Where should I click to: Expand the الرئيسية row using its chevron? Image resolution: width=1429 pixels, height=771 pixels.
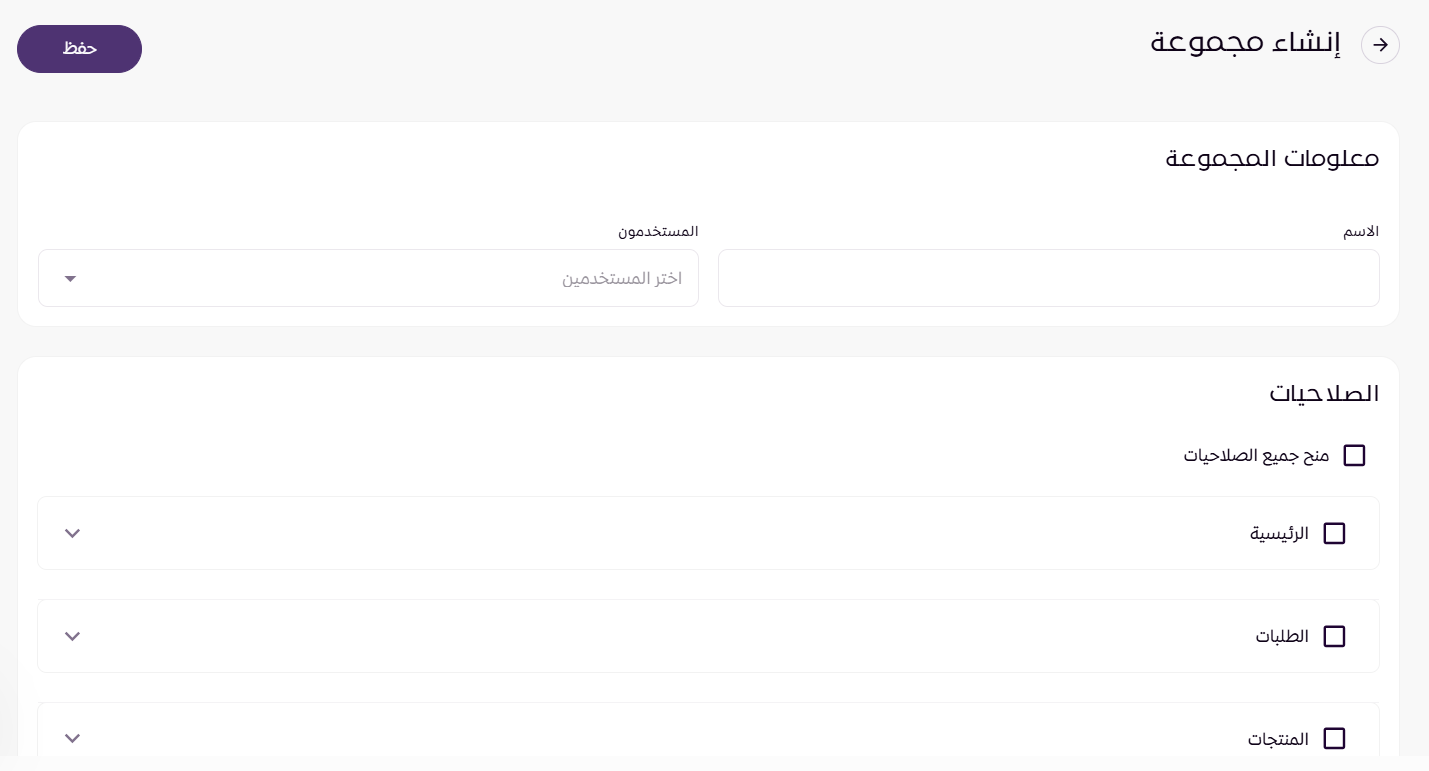tap(72, 534)
